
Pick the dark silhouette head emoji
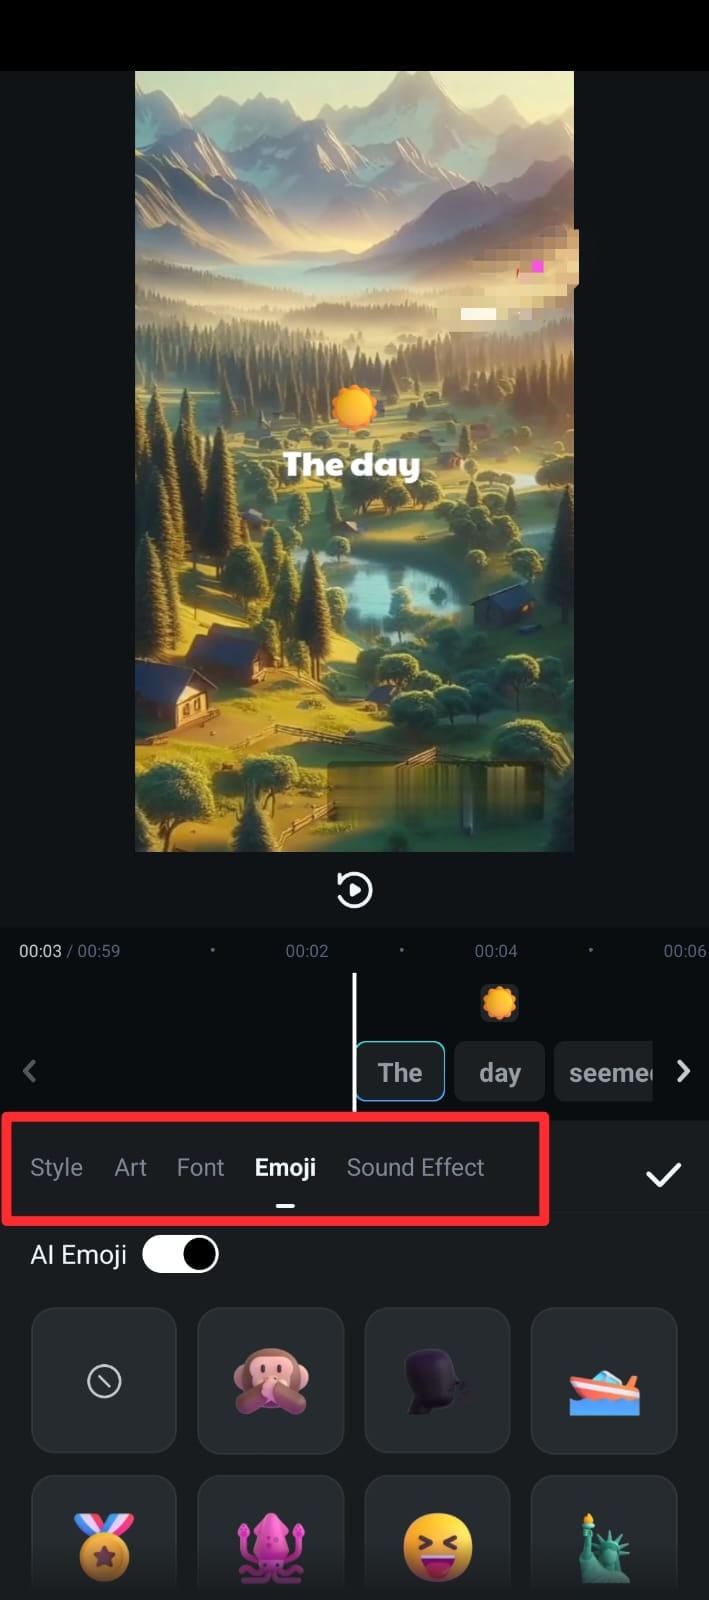pos(437,1381)
